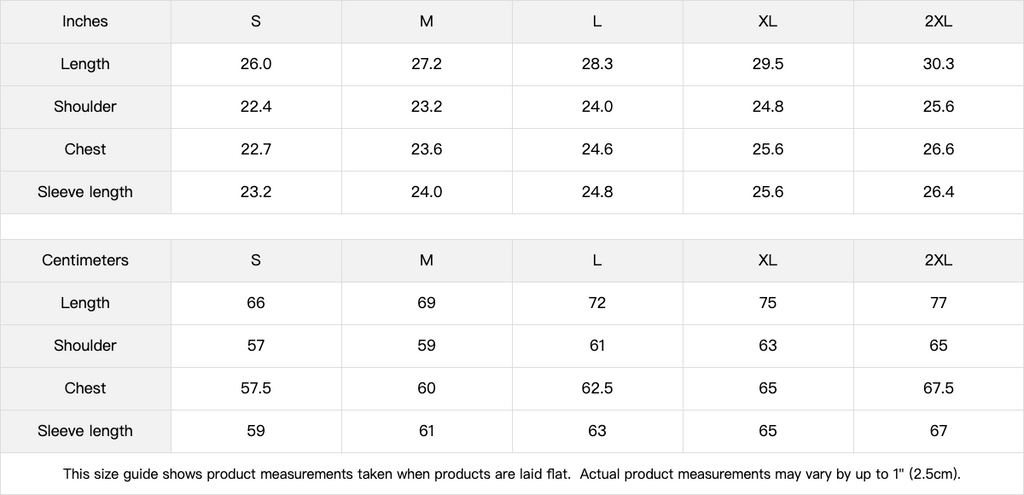Click the 27.2 length value for size M
This screenshot has width=1024, height=495.
426,64
